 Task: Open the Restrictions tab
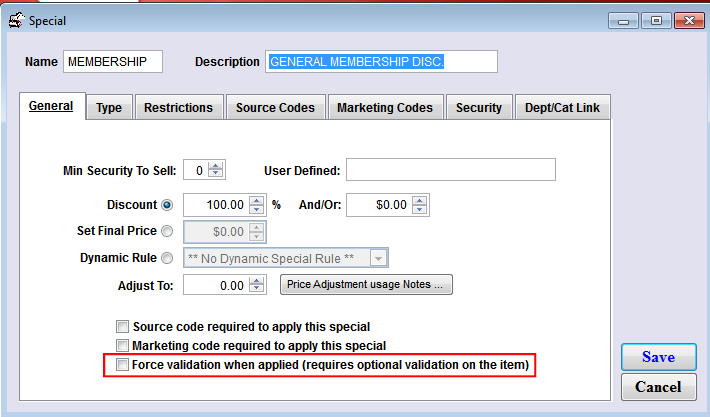(179, 108)
